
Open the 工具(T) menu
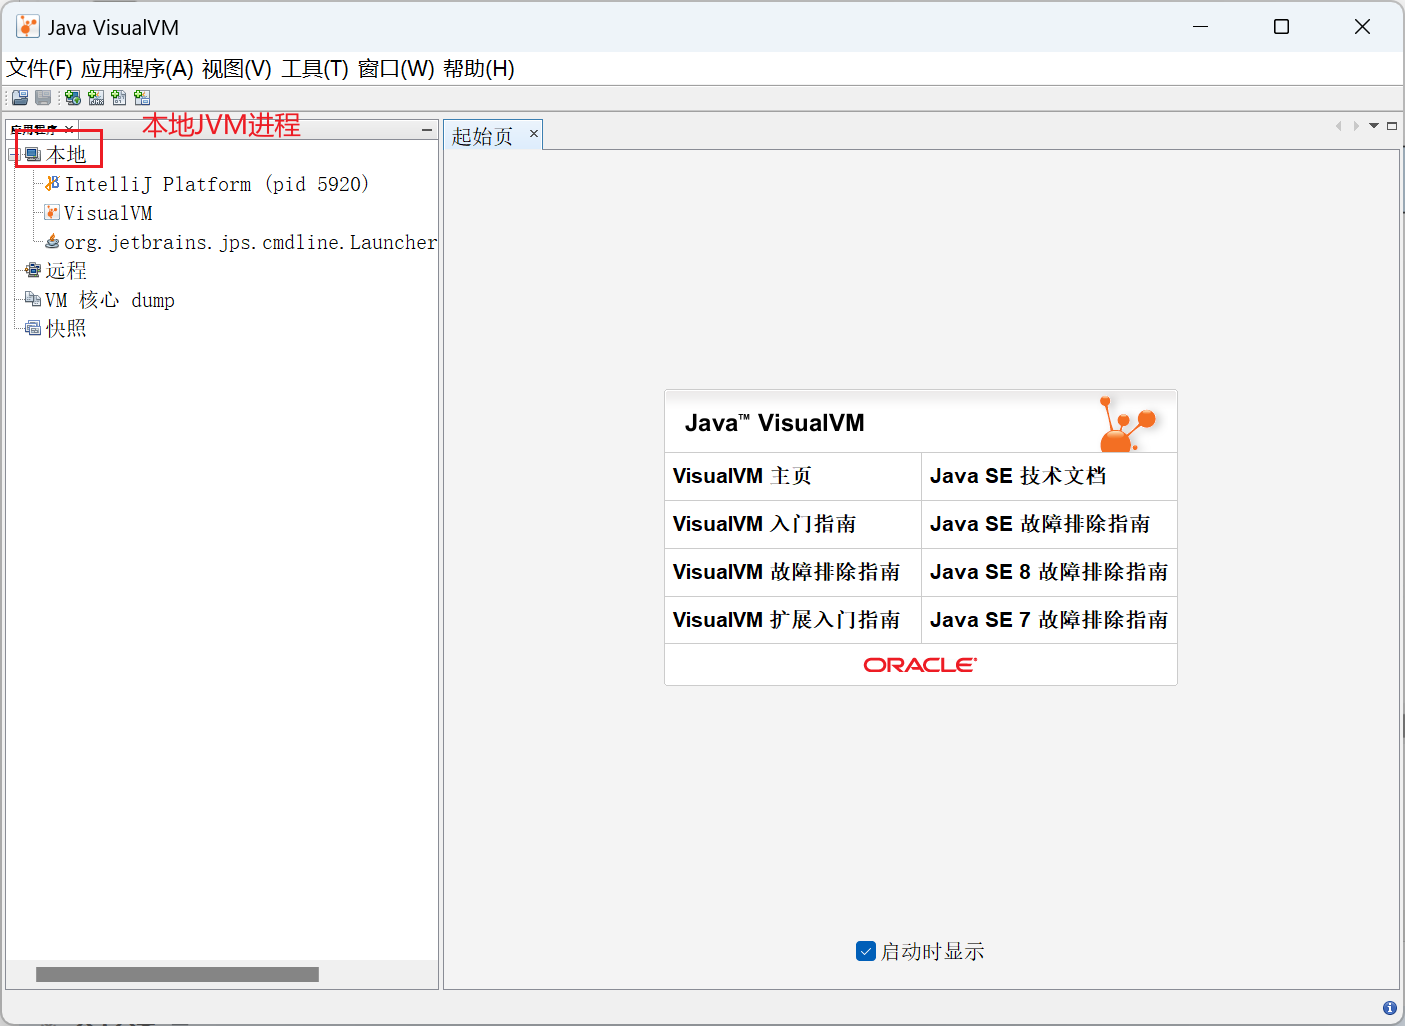315,68
